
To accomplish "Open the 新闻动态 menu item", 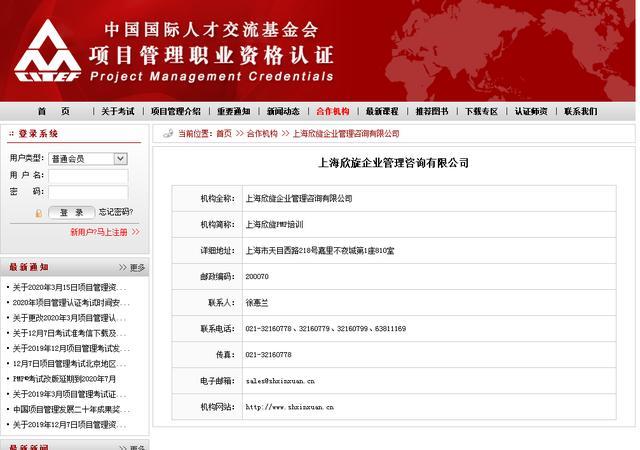I will (283, 111).
